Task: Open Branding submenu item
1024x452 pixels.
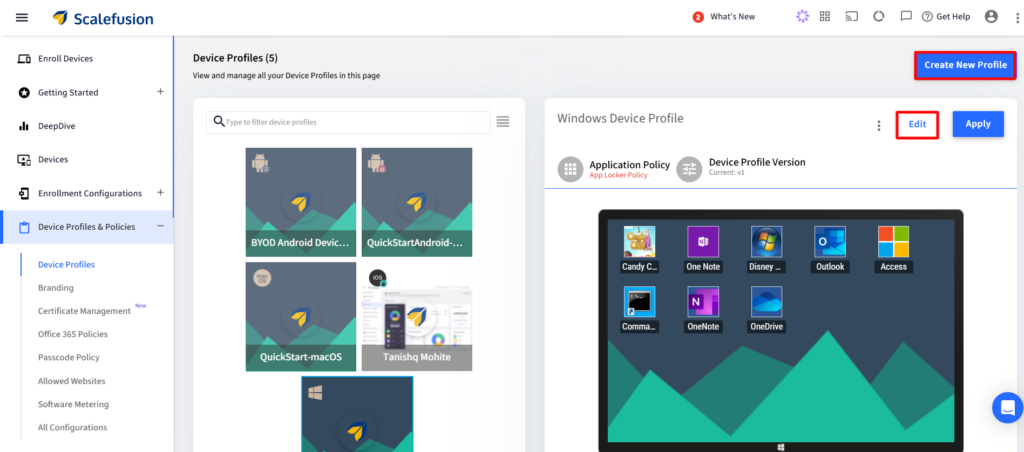Action: coord(56,288)
